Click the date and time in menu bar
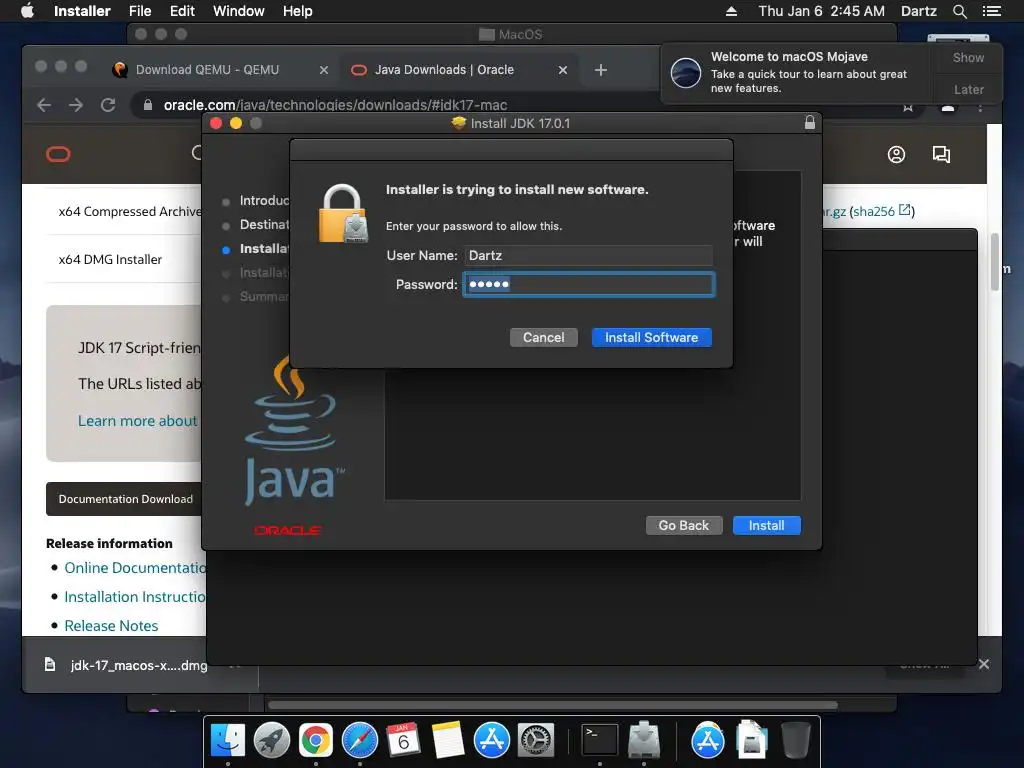 pyautogui.click(x=821, y=11)
